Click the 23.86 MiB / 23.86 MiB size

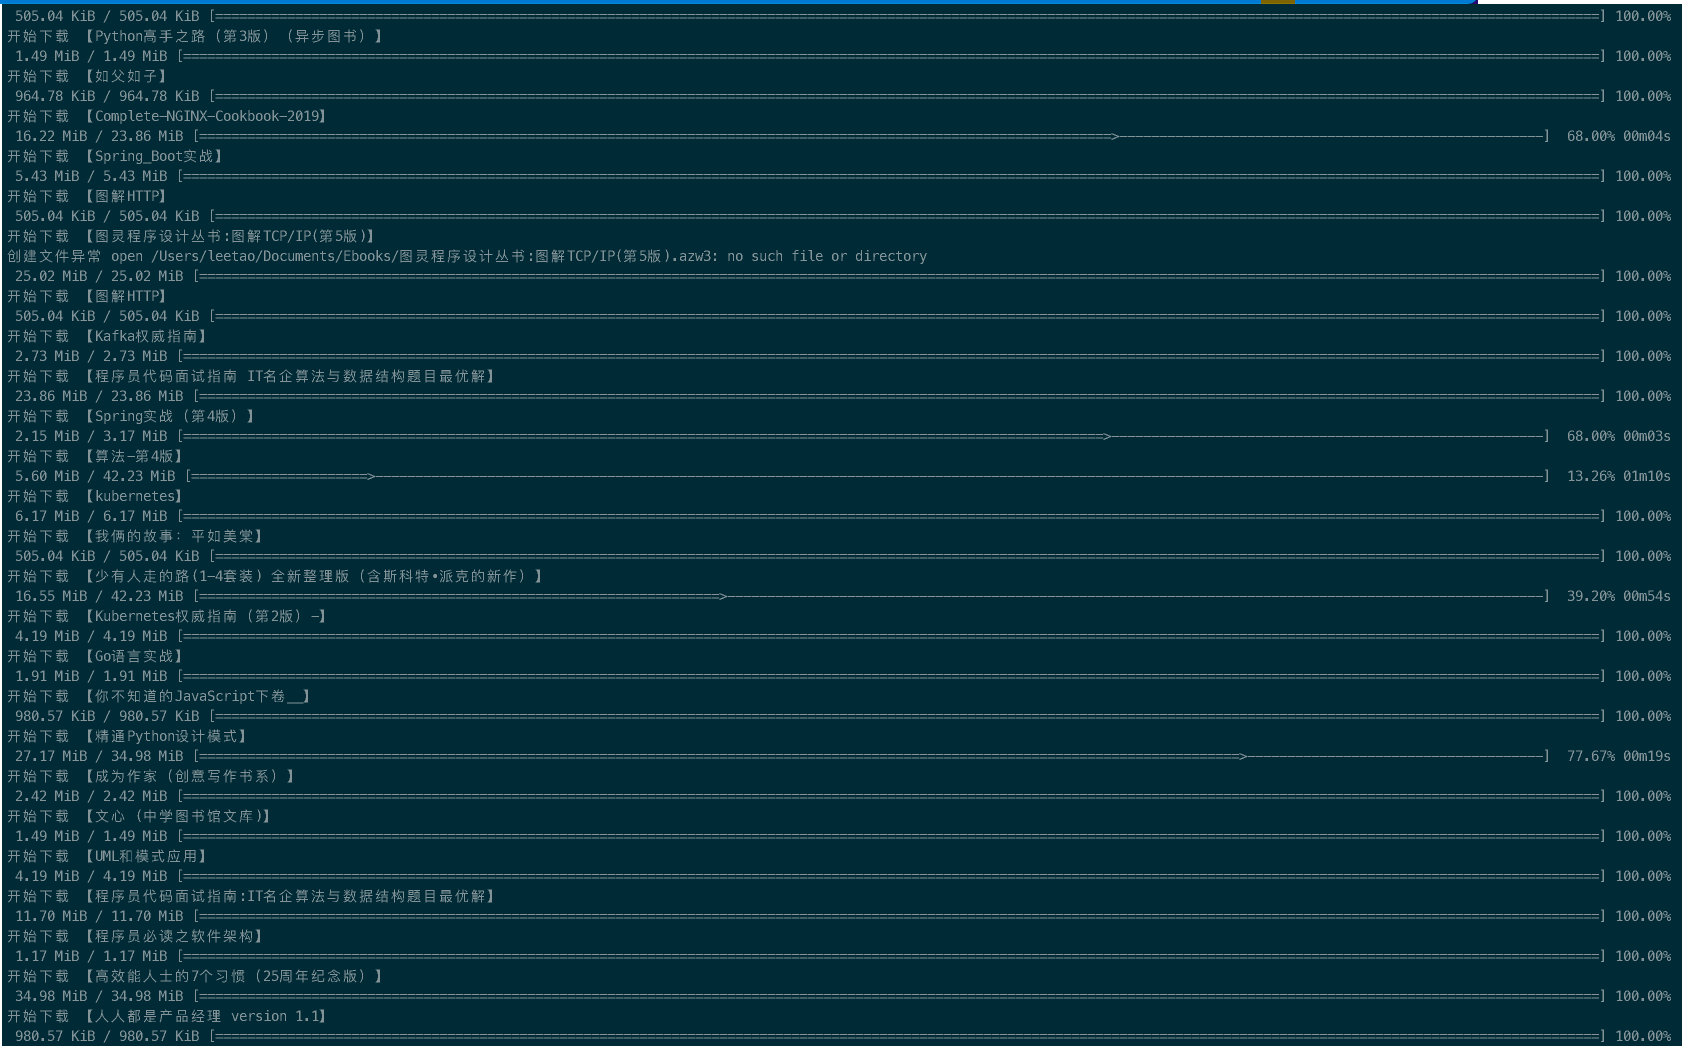coord(99,396)
